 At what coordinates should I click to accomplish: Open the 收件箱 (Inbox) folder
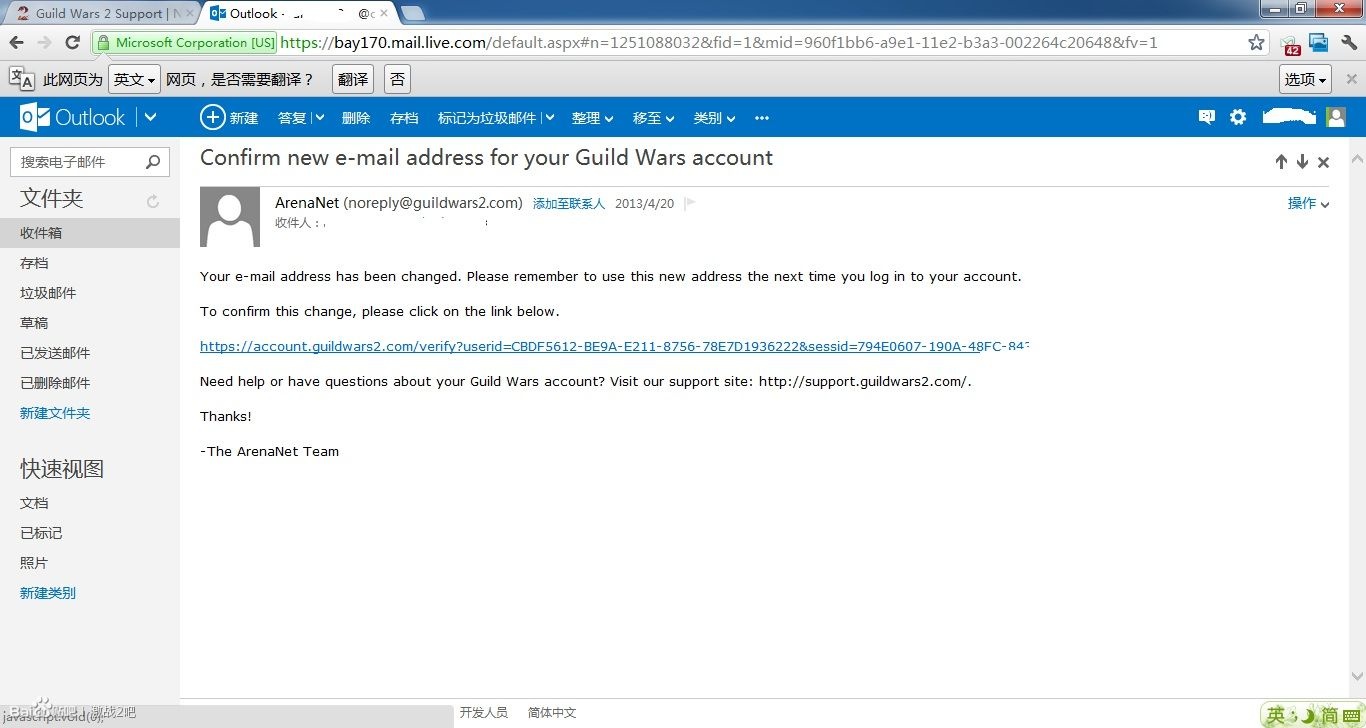pos(90,233)
